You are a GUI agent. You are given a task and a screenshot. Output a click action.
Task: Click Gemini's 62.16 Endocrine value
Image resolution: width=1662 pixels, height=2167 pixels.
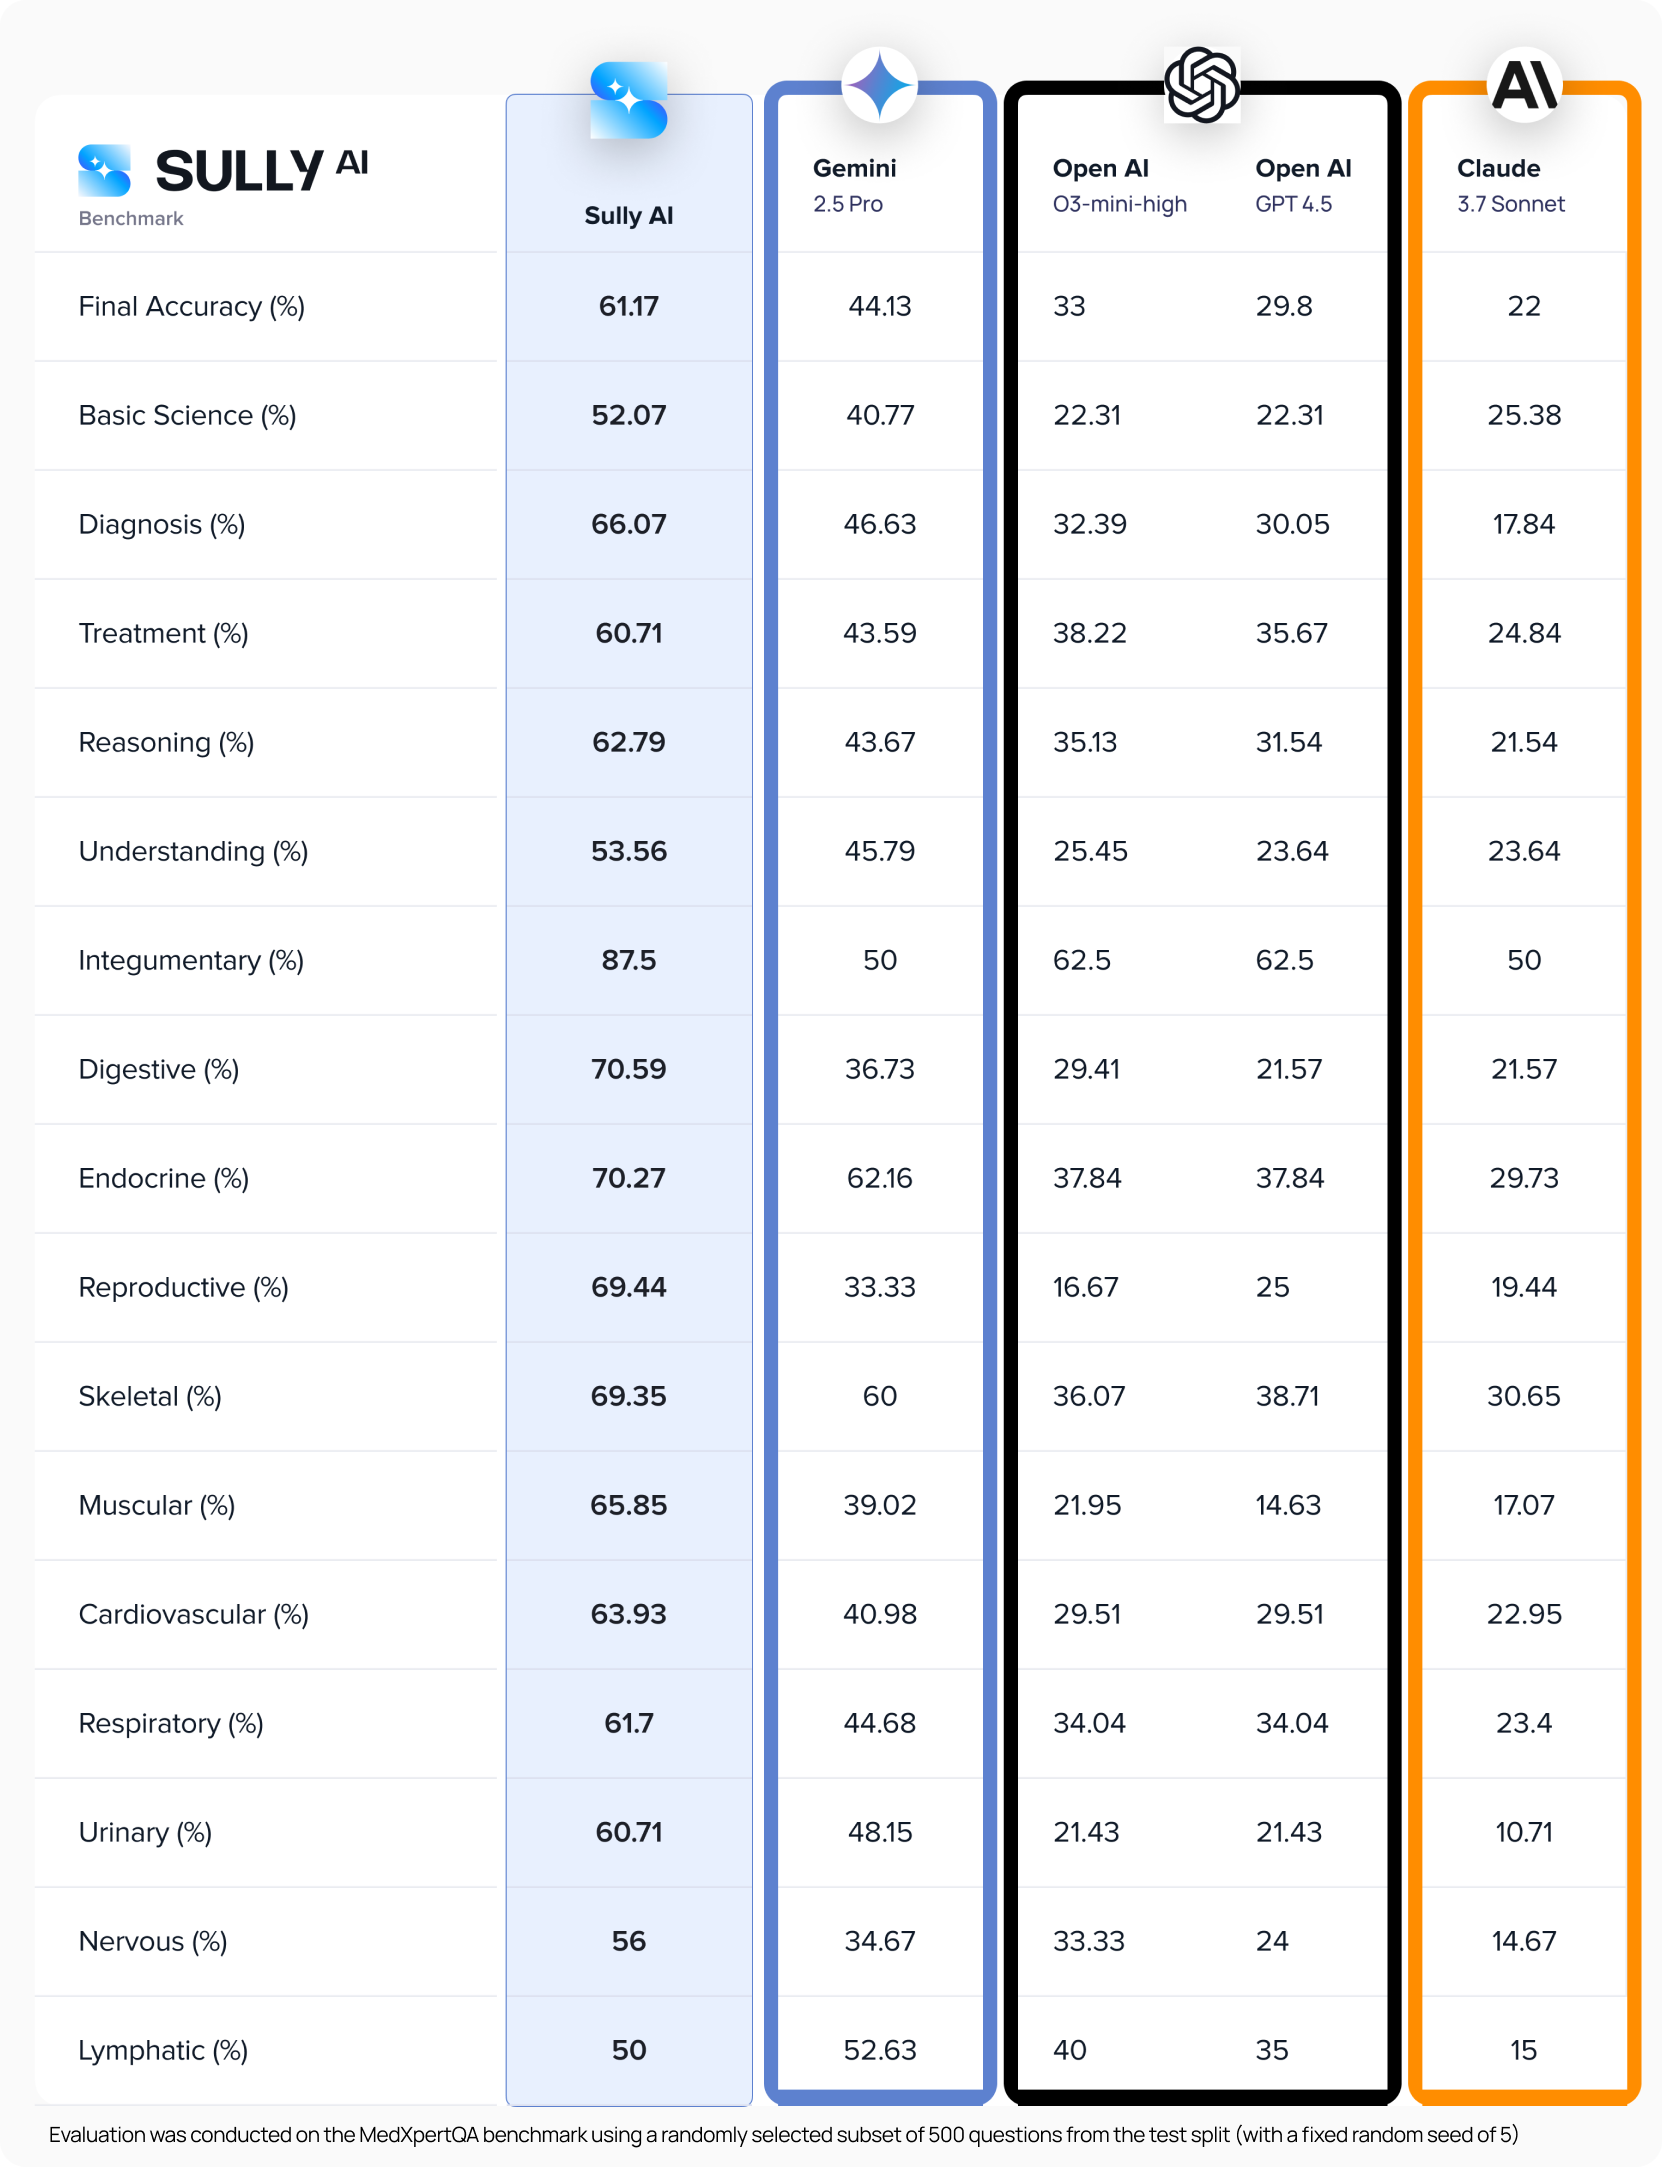pyautogui.click(x=879, y=1178)
